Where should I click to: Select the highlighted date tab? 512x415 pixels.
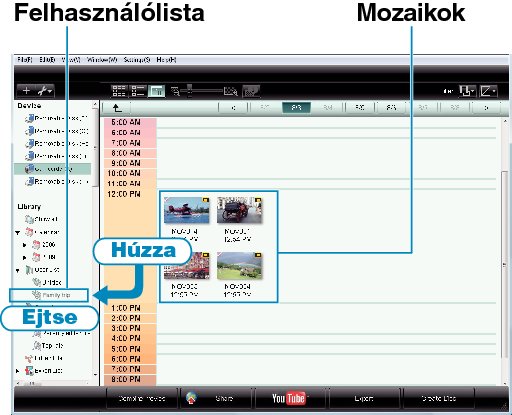pos(296,108)
